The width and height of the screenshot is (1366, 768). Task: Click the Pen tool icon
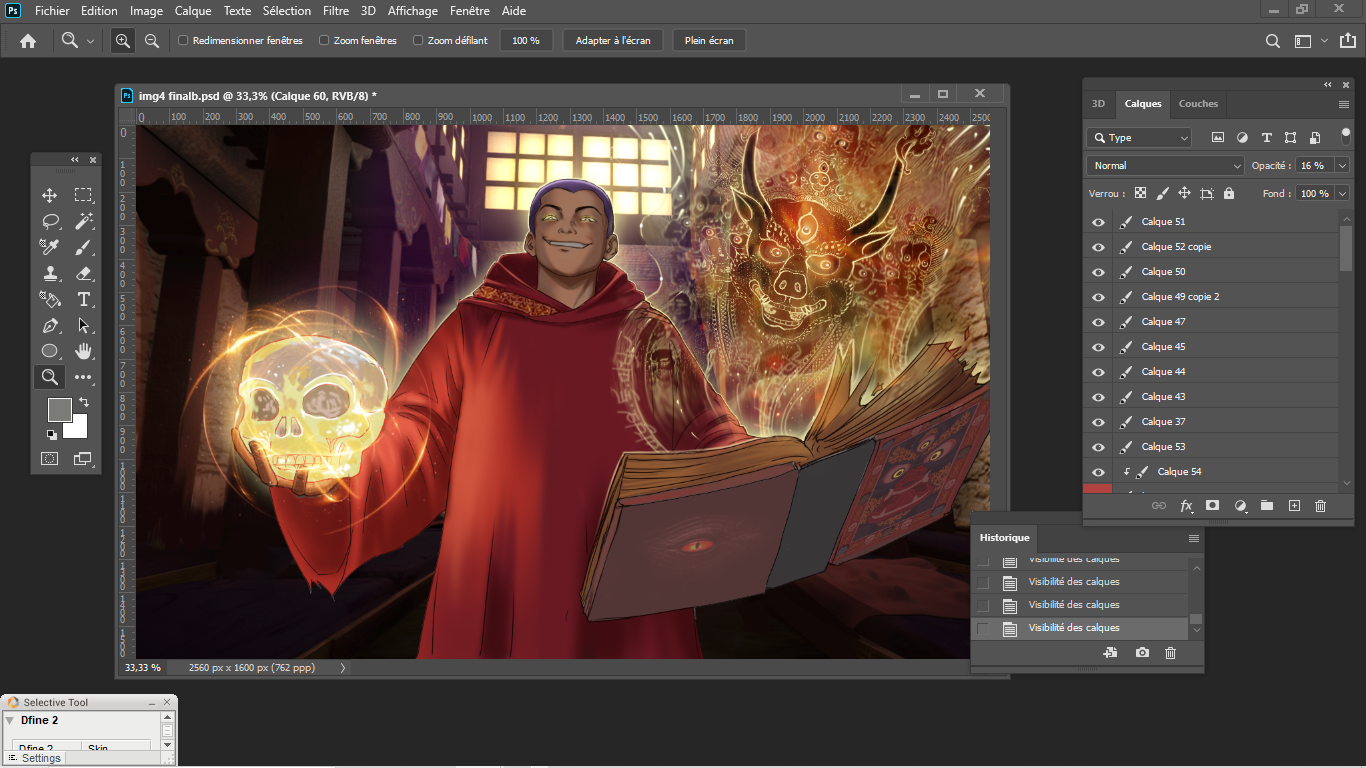point(49,325)
